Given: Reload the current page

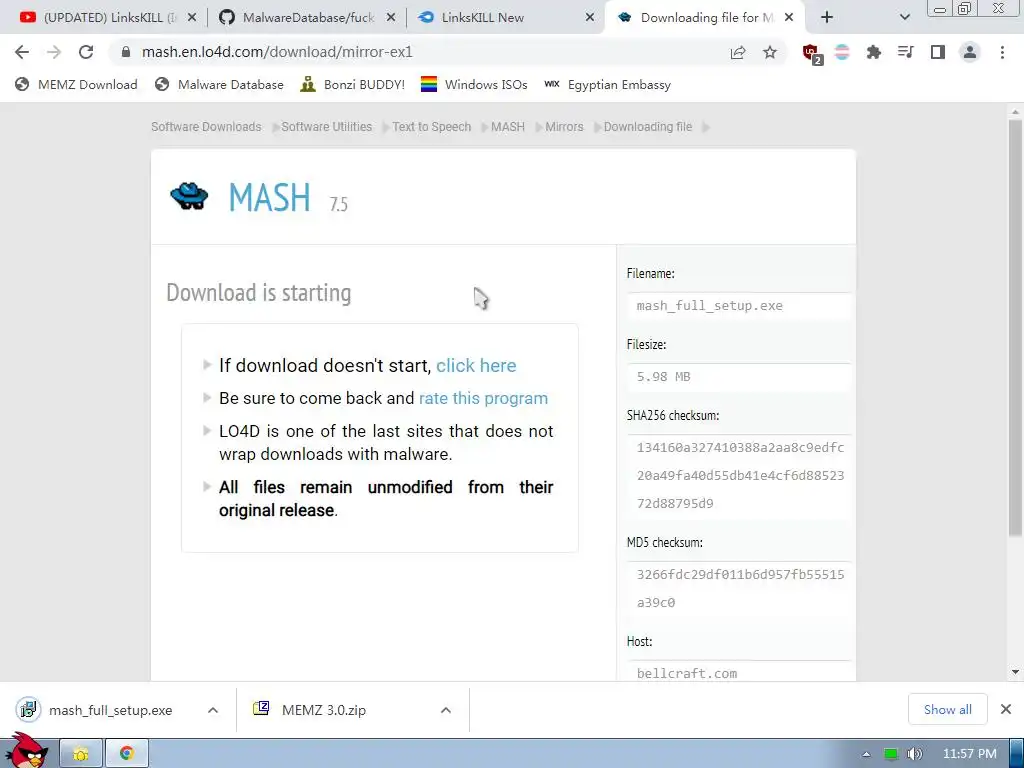Looking at the screenshot, I should click(86, 52).
